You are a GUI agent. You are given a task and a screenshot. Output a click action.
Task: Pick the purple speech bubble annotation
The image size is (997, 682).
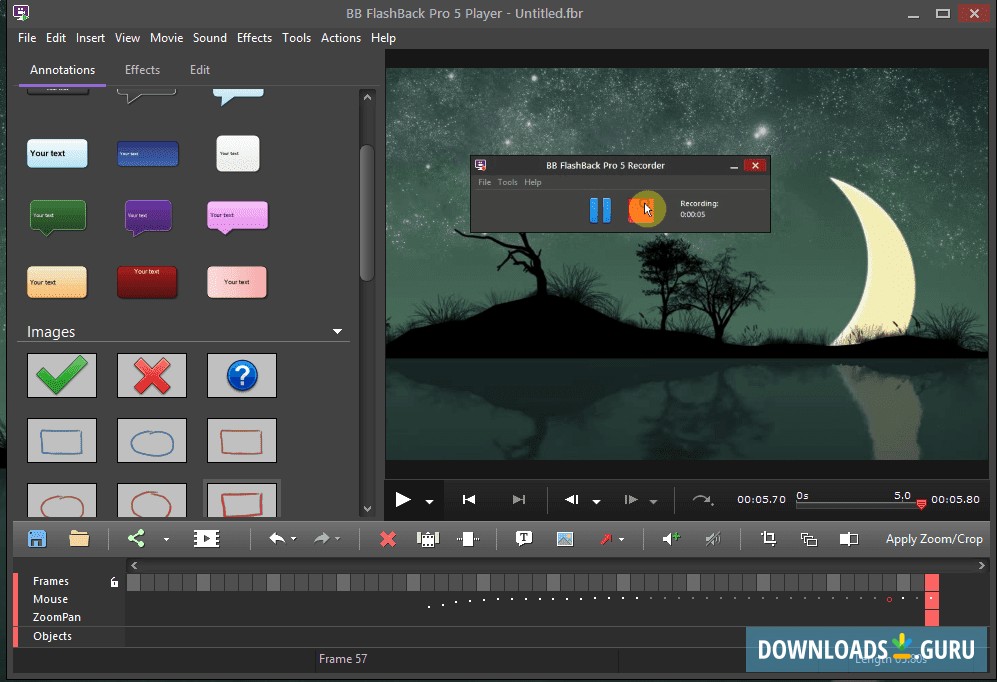point(148,217)
